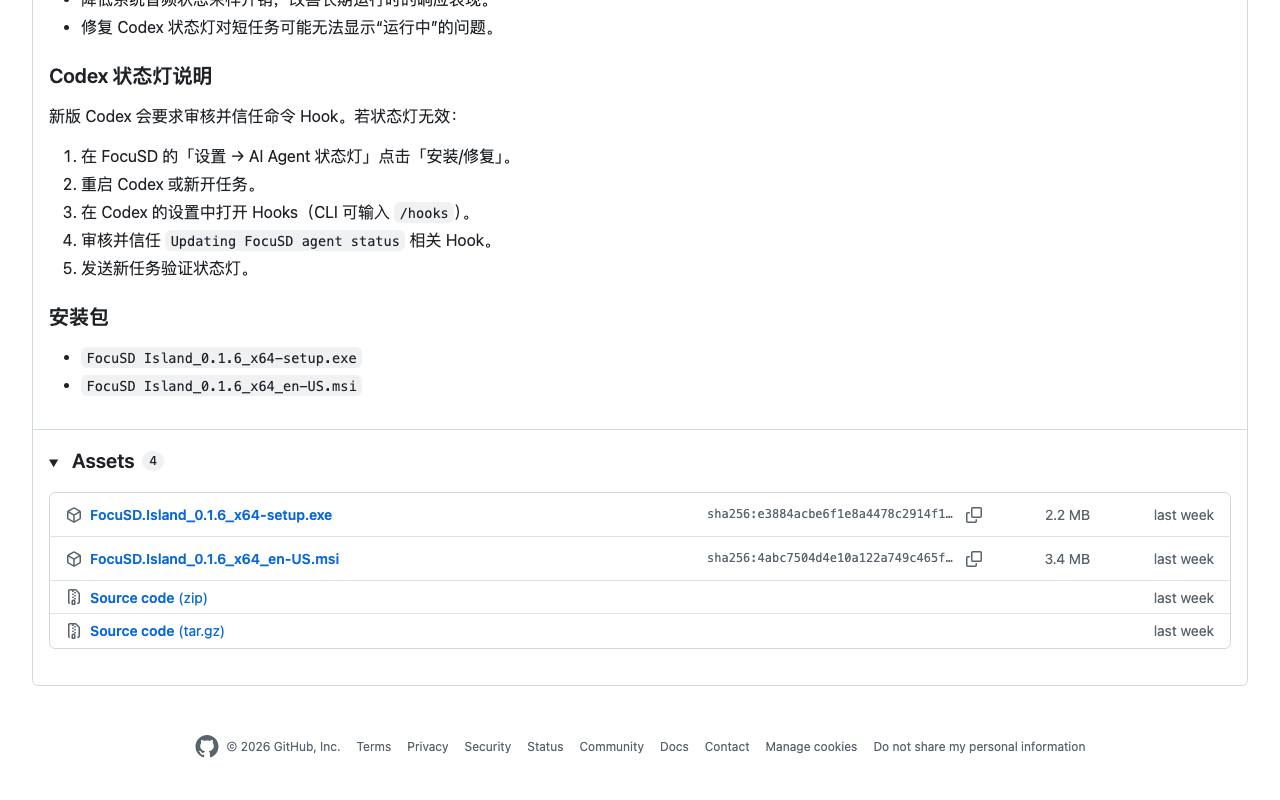Click the step '发送新任务验证状态灯。'
The width and height of the screenshot is (1280, 800).
coord(170,269)
